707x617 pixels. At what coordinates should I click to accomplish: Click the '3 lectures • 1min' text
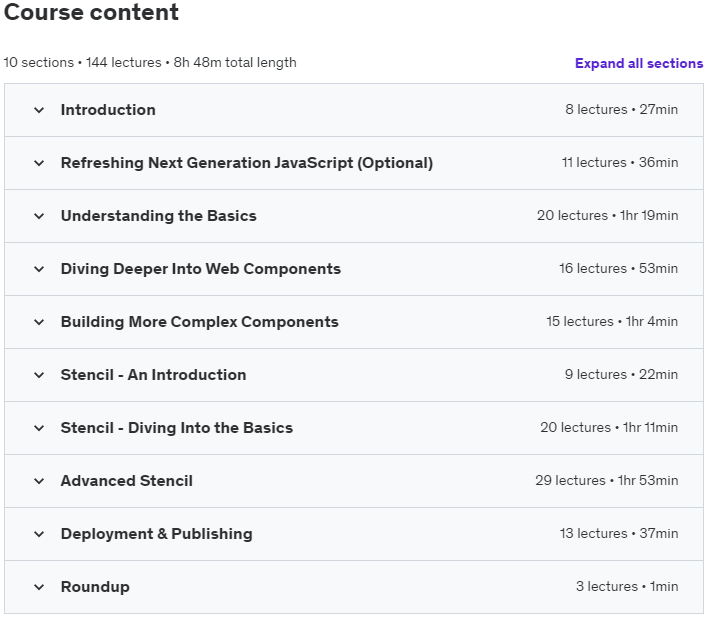[627, 586]
